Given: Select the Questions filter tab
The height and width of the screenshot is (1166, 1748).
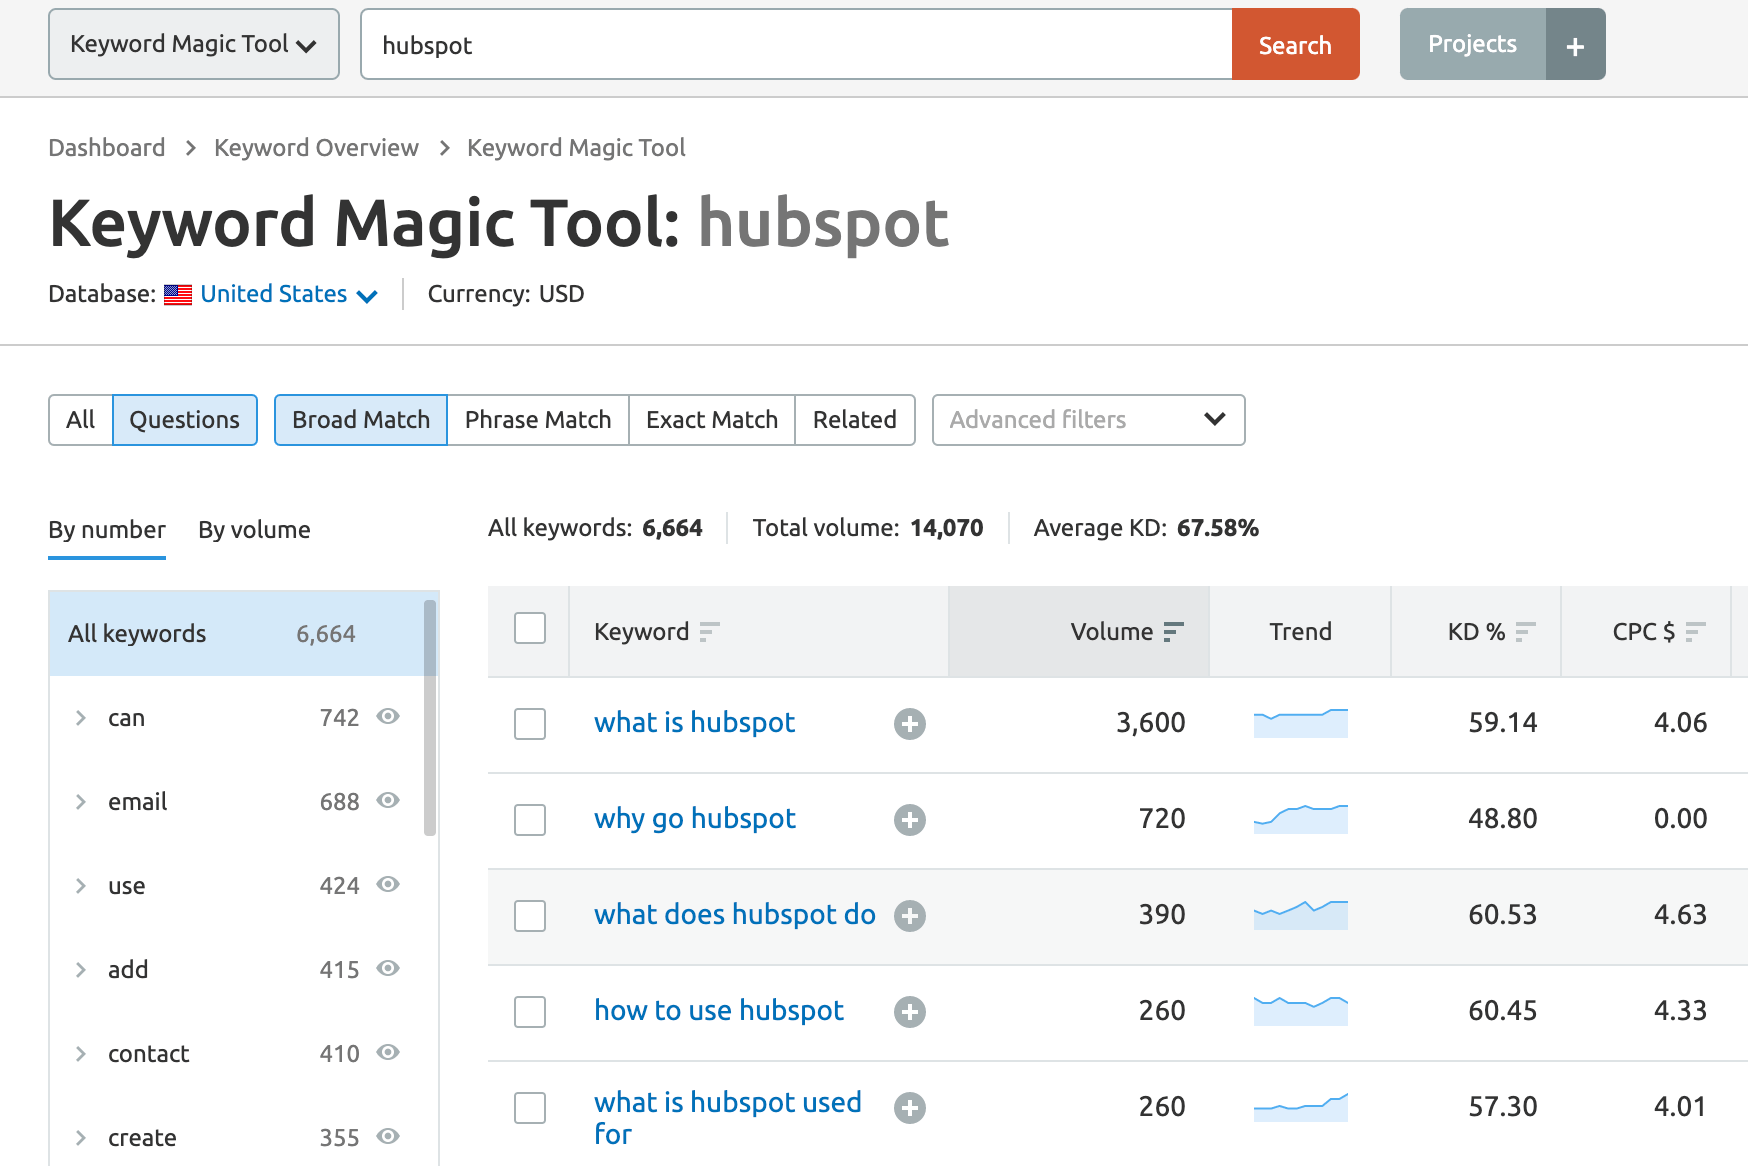Looking at the screenshot, I should 185,420.
